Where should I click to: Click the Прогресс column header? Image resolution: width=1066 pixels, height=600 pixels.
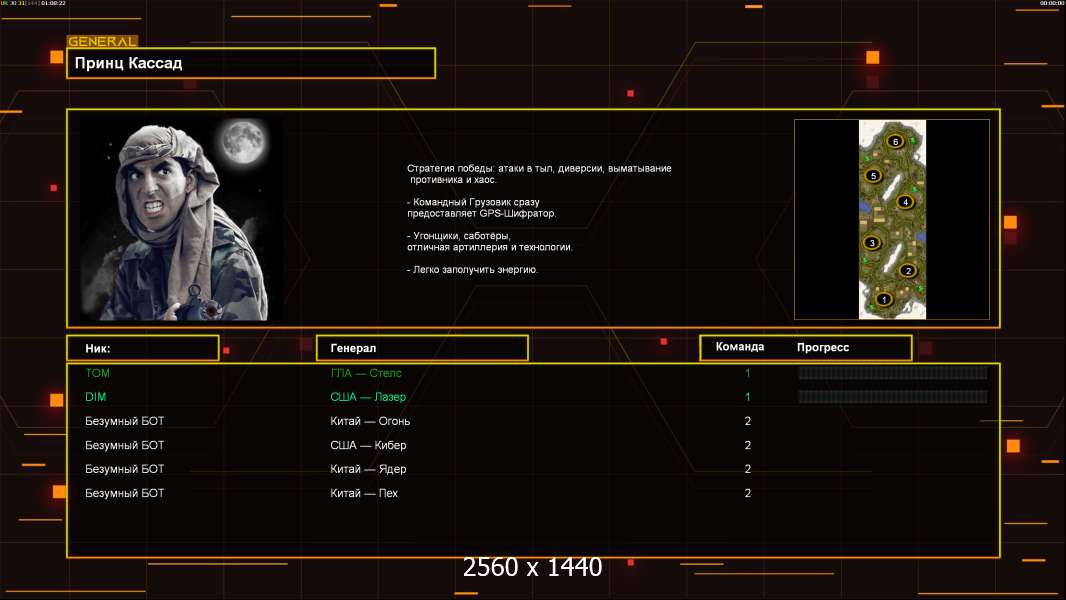click(x=823, y=348)
